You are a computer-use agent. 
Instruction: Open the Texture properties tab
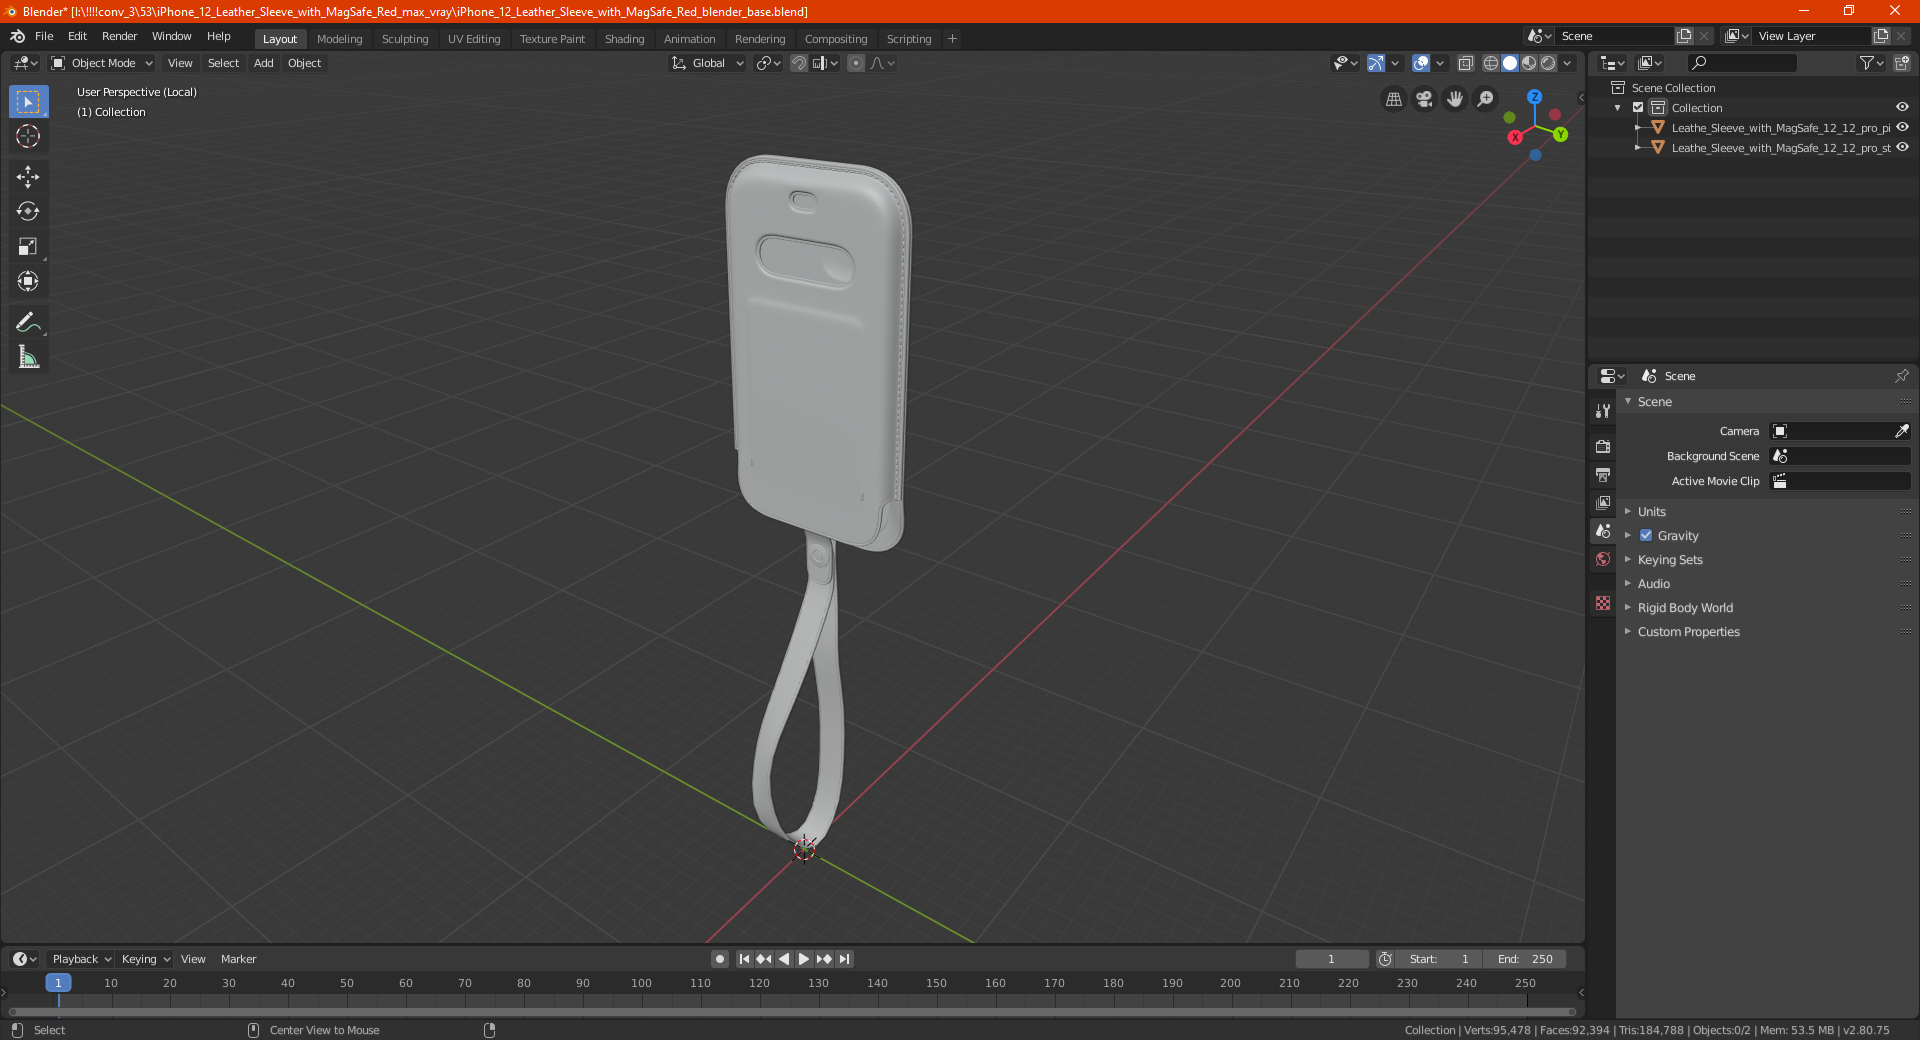pos(1603,603)
